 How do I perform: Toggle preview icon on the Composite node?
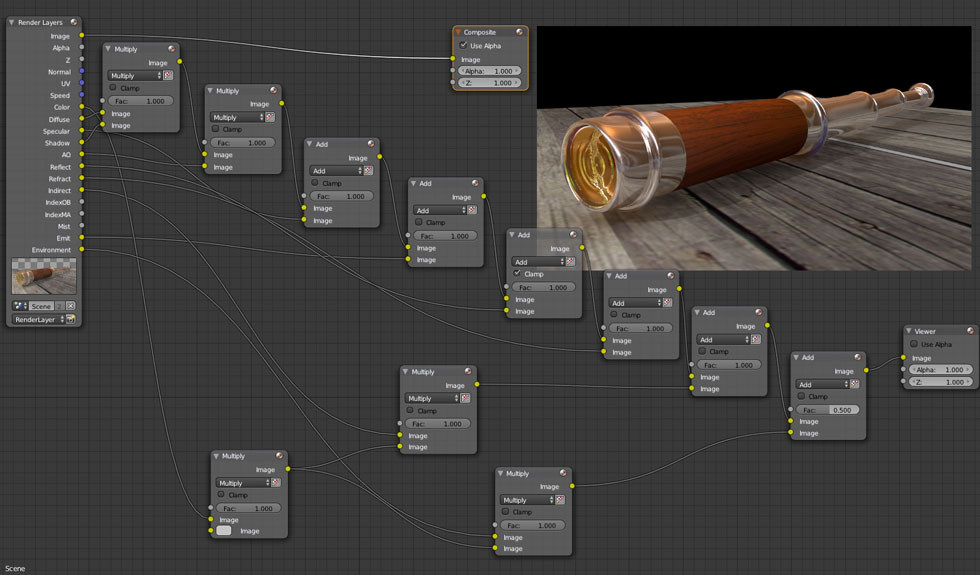pyautogui.click(x=519, y=32)
